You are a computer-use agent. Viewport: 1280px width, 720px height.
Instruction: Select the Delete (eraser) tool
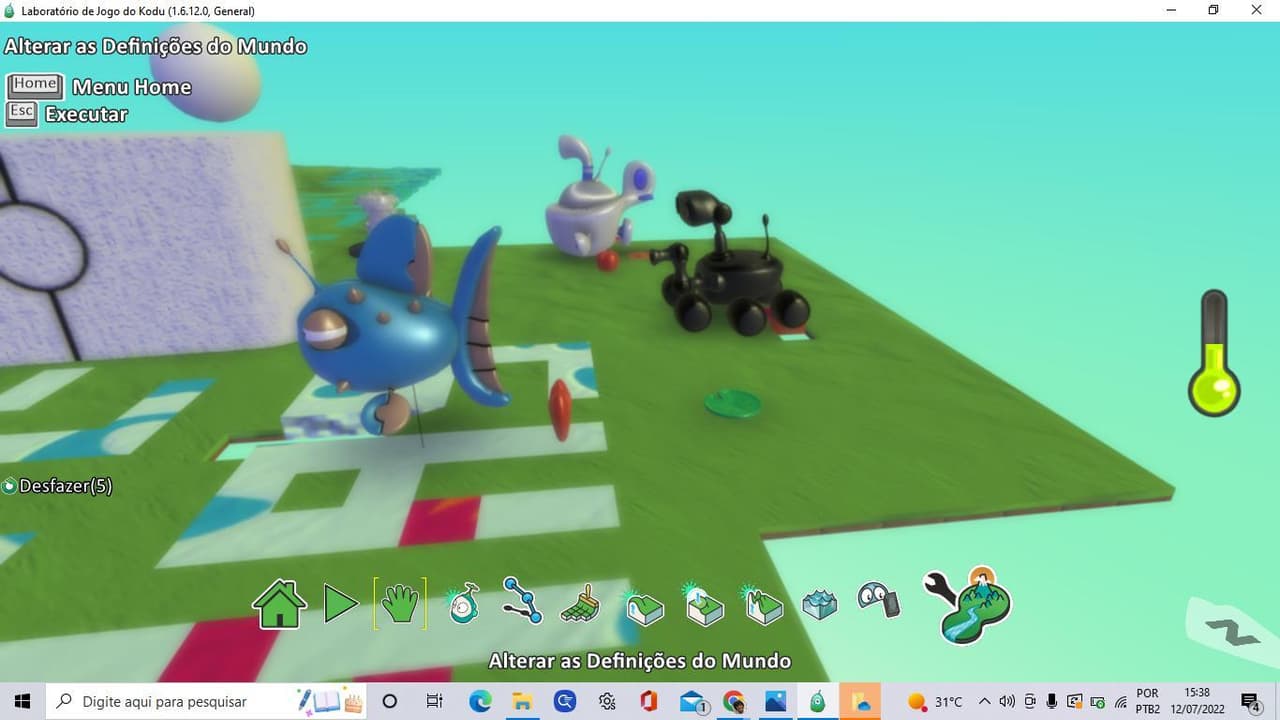(879, 600)
